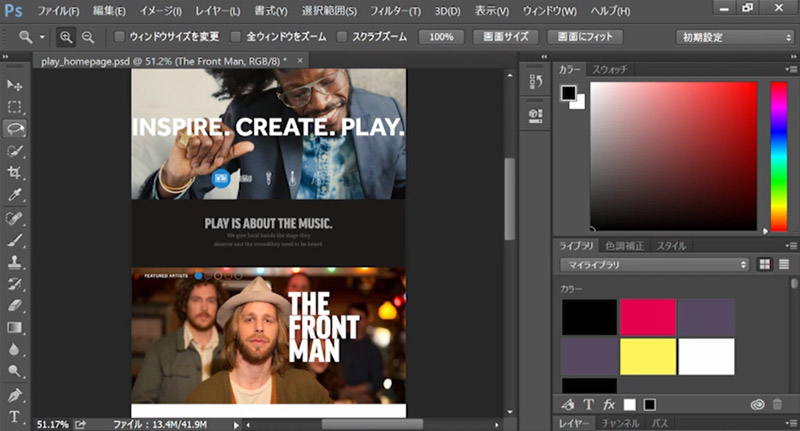Image resolution: width=800 pixels, height=431 pixels.
Task: Open the ウィンドウ(W) menu
Action: (549, 11)
